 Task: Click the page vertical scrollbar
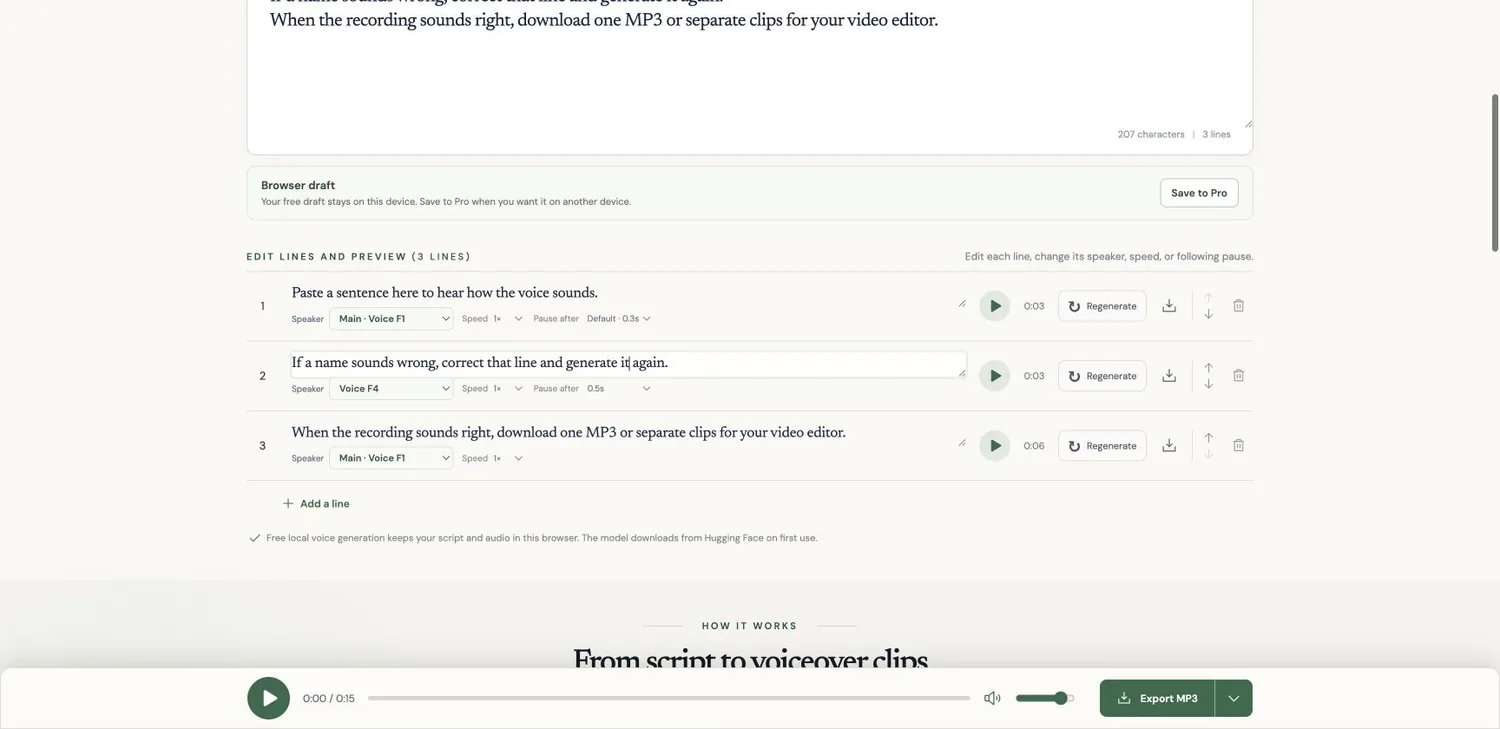pos(1495,172)
